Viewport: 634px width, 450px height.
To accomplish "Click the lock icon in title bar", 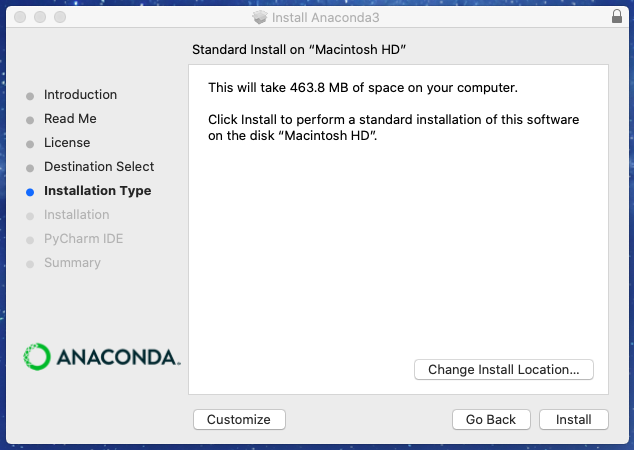I will coord(615,17).
